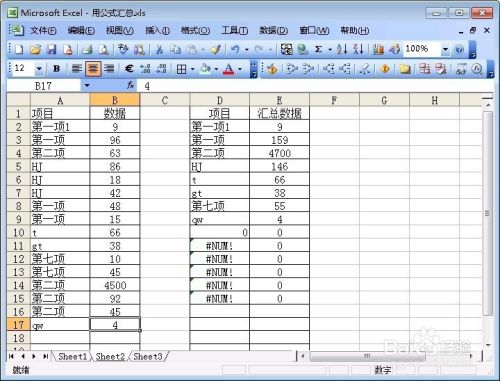
Task: Open a file with the Open folder icon
Action: [x=35, y=50]
